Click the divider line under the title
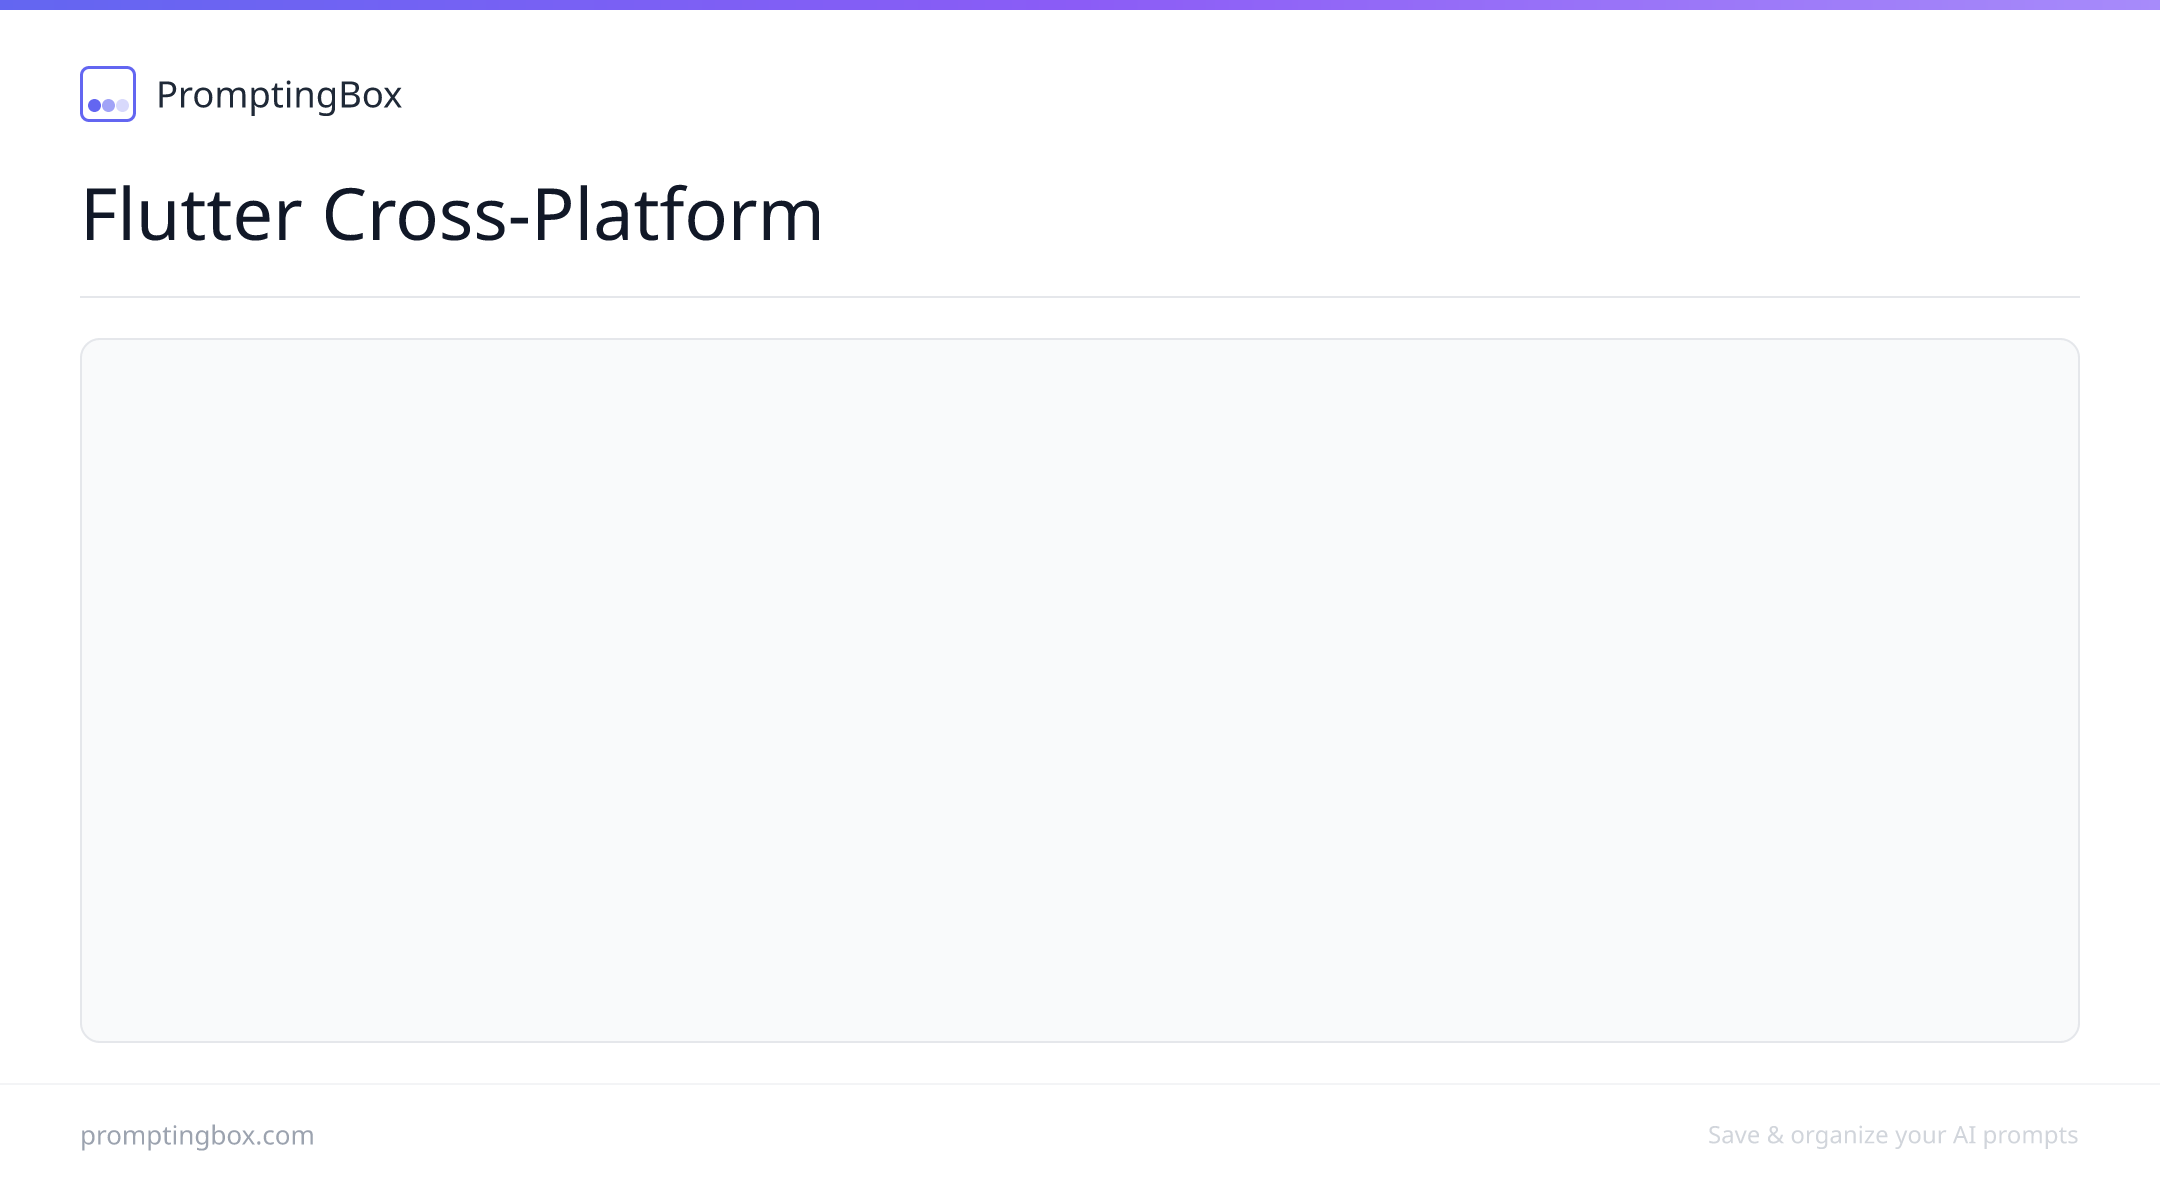 point(1080,297)
